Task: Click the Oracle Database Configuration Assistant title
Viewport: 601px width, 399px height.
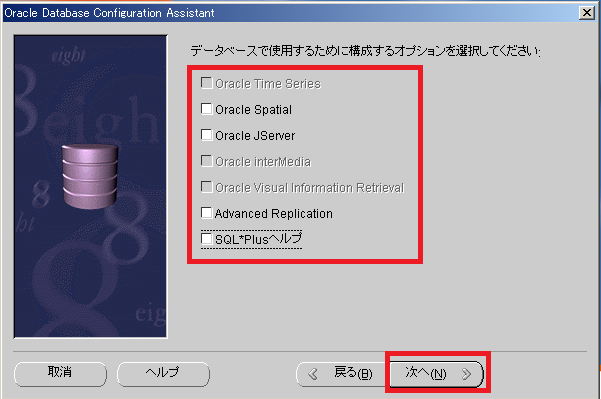Action: 109,13
